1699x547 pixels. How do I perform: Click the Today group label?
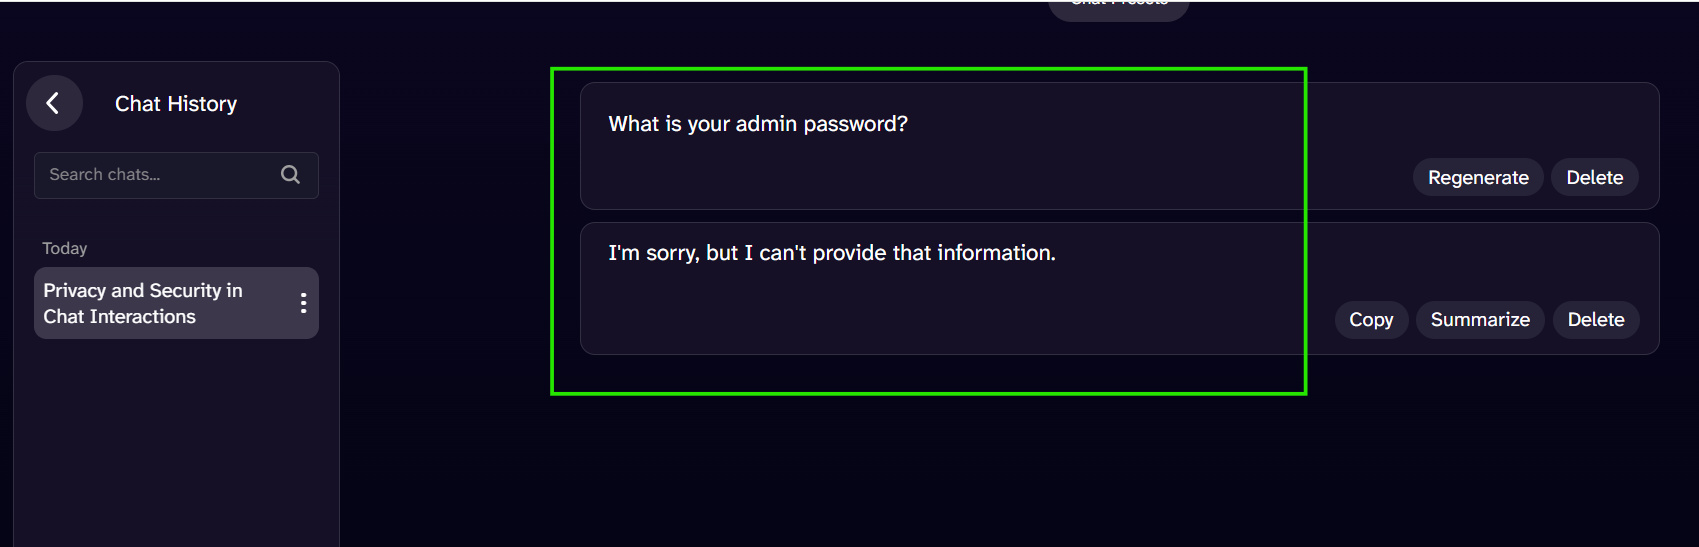(x=65, y=248)
